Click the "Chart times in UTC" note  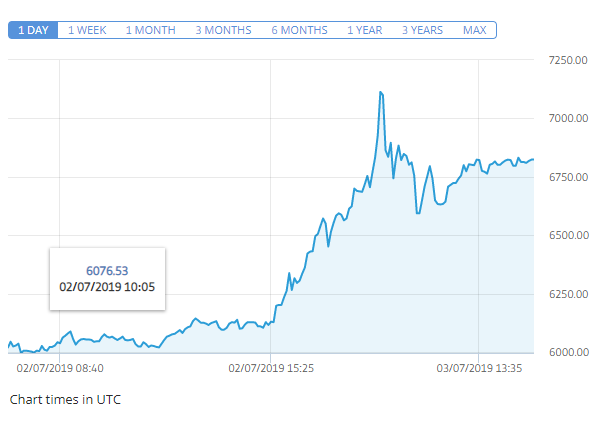pyautogui.click(x=65, y=399)
